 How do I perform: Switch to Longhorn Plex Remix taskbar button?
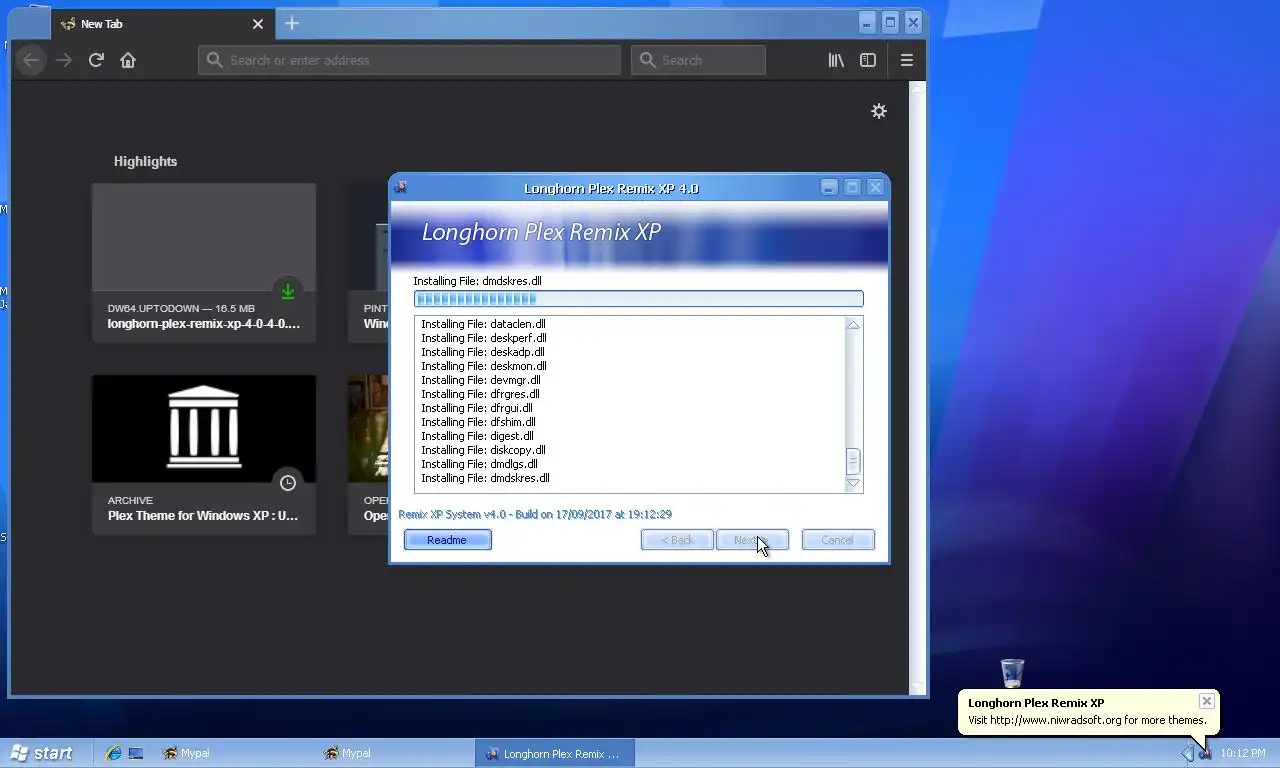click(x=554, y=753)
